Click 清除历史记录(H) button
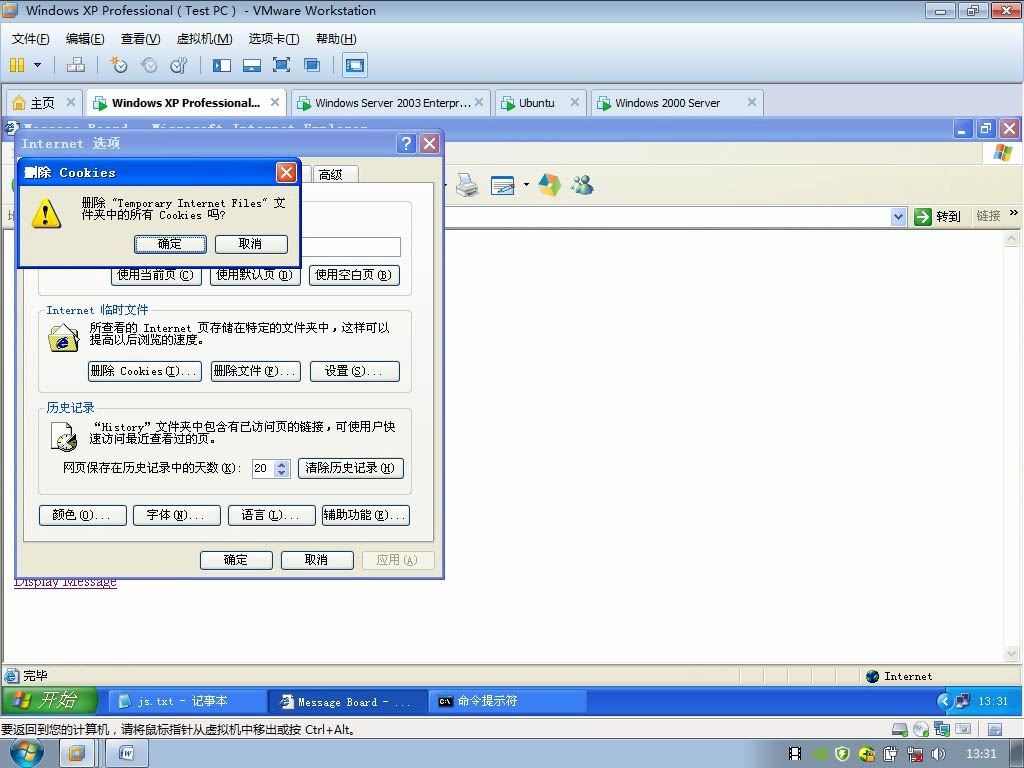 (351, 468)
